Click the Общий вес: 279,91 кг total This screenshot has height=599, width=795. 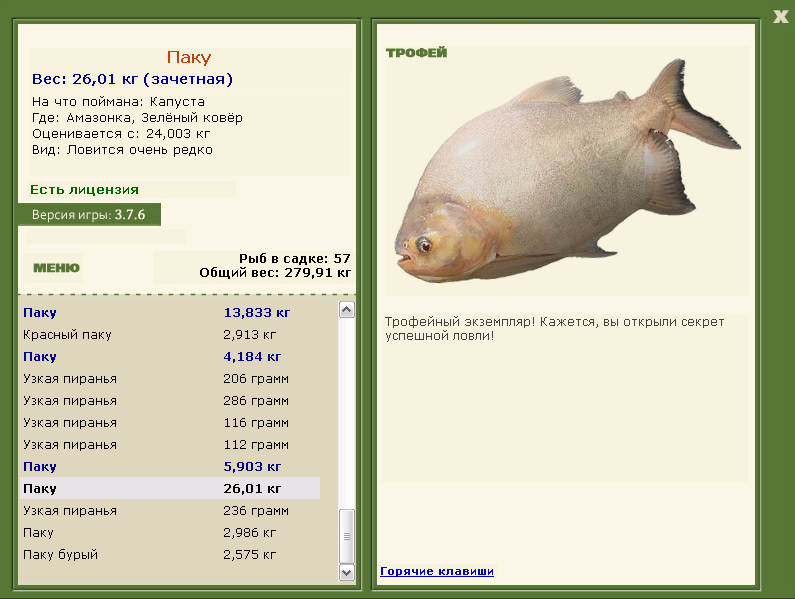(275, 273)
